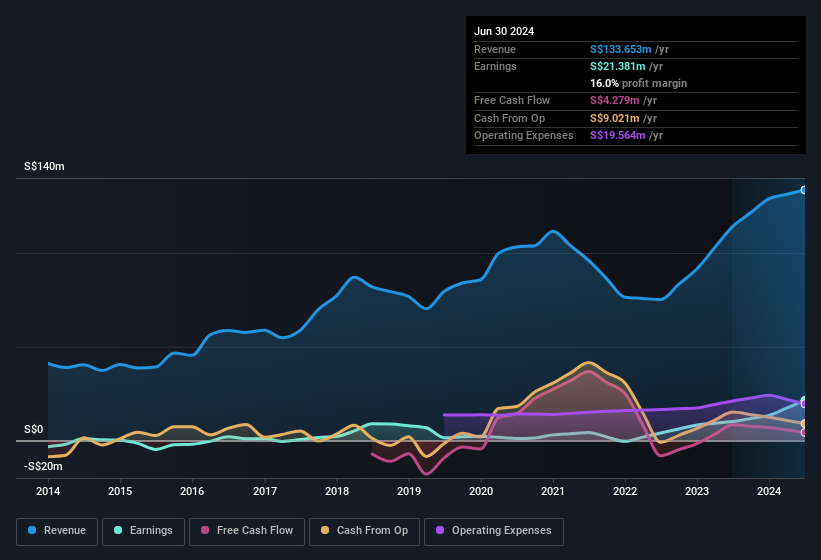The height and width of the screenshot is (560, 821).
Task: Click the 2022 x-axis label
Action: click(625, 491)
